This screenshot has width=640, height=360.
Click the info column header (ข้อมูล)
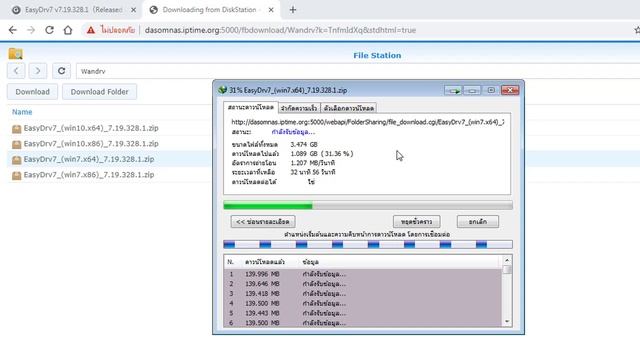pyautogui.click(x=311, y=262)
